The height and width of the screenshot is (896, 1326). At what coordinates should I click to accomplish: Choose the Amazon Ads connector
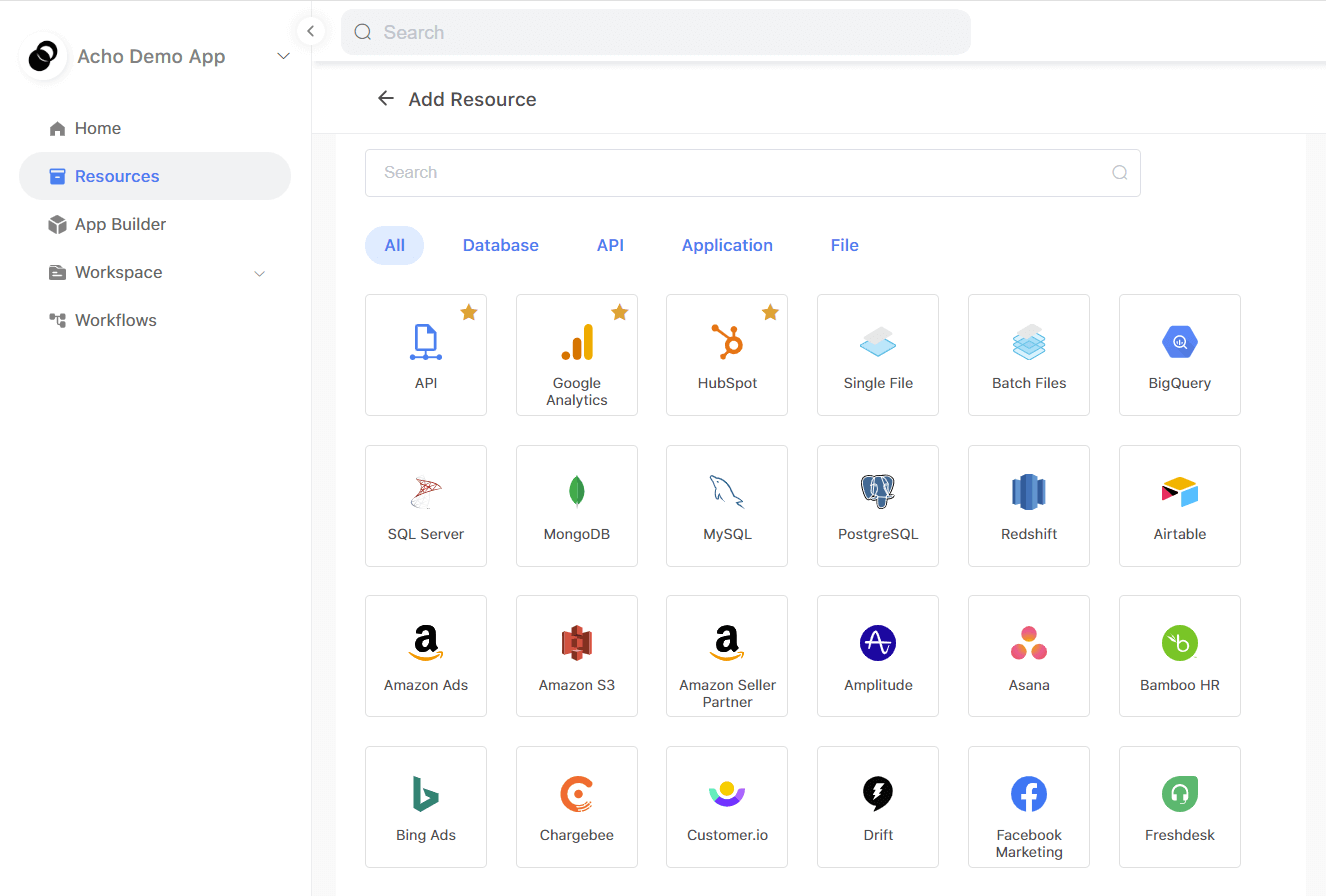(x=426, y=656)
